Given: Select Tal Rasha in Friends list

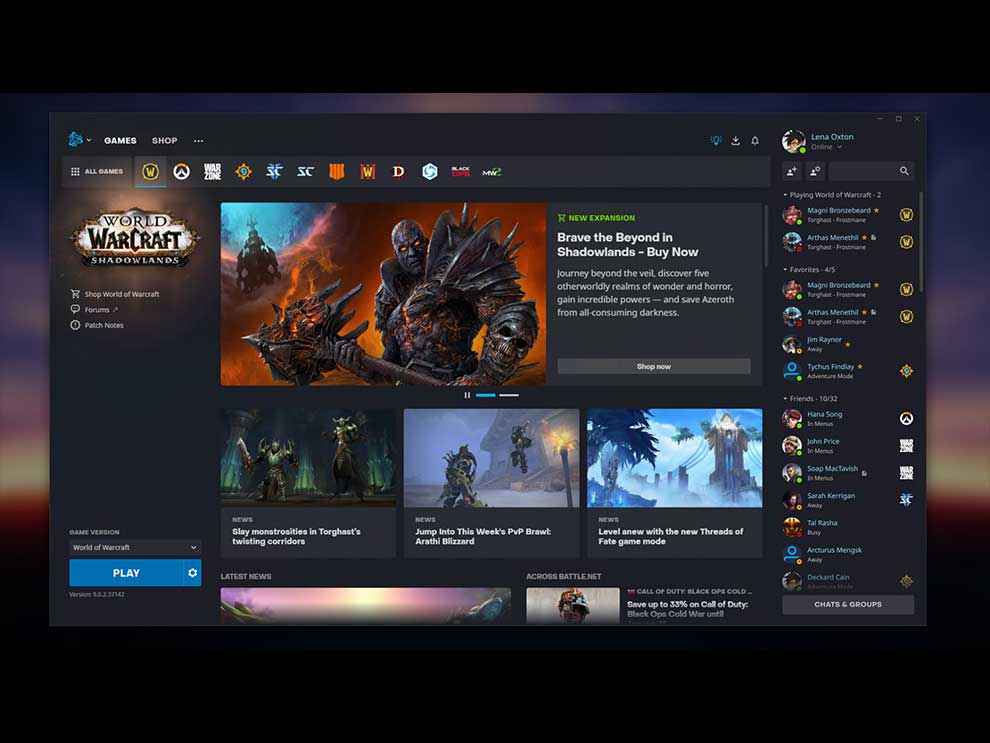Looking at the screenshot, I should (846, 527).
